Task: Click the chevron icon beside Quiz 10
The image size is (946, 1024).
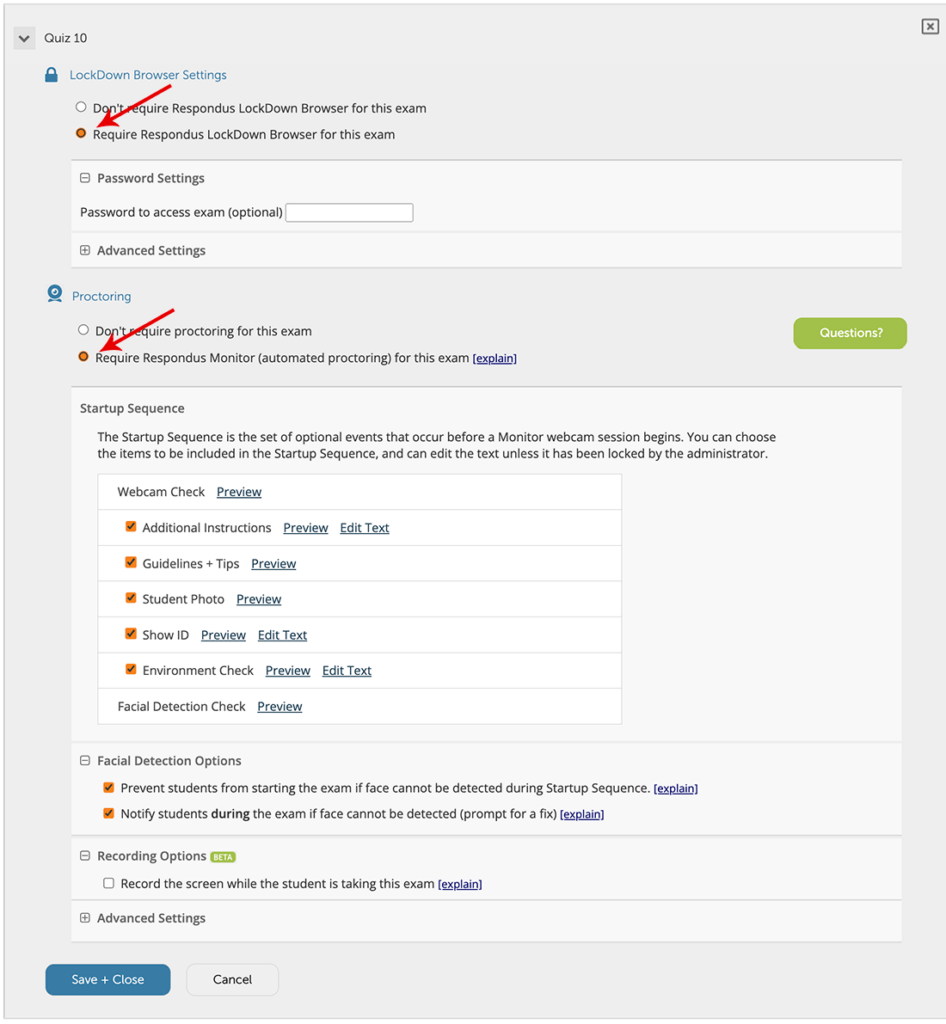Action: pyautogui.click(x=23, y=38)
